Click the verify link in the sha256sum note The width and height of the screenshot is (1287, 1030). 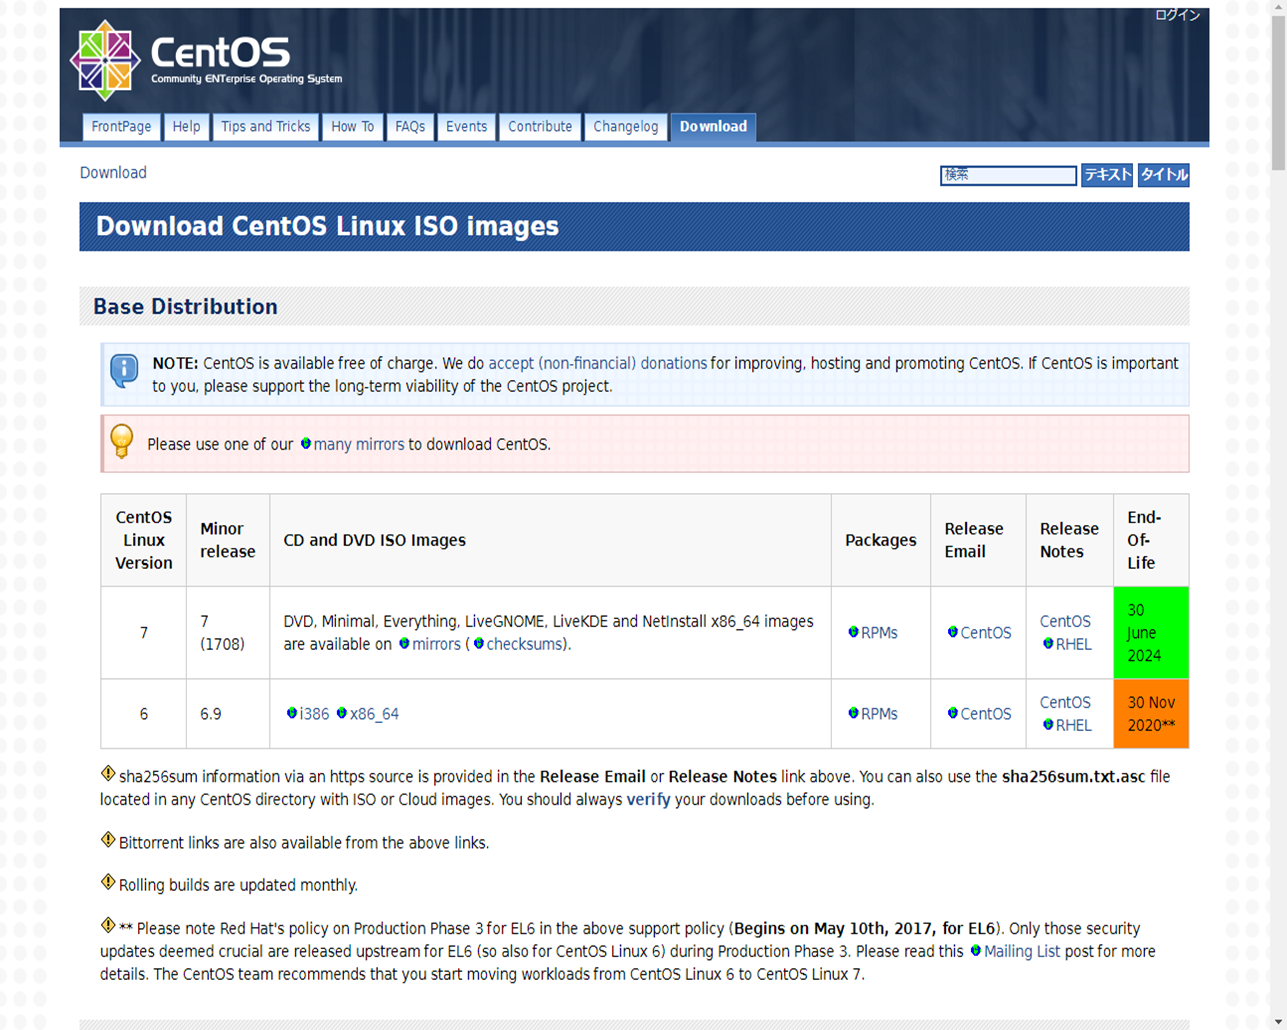646,798
